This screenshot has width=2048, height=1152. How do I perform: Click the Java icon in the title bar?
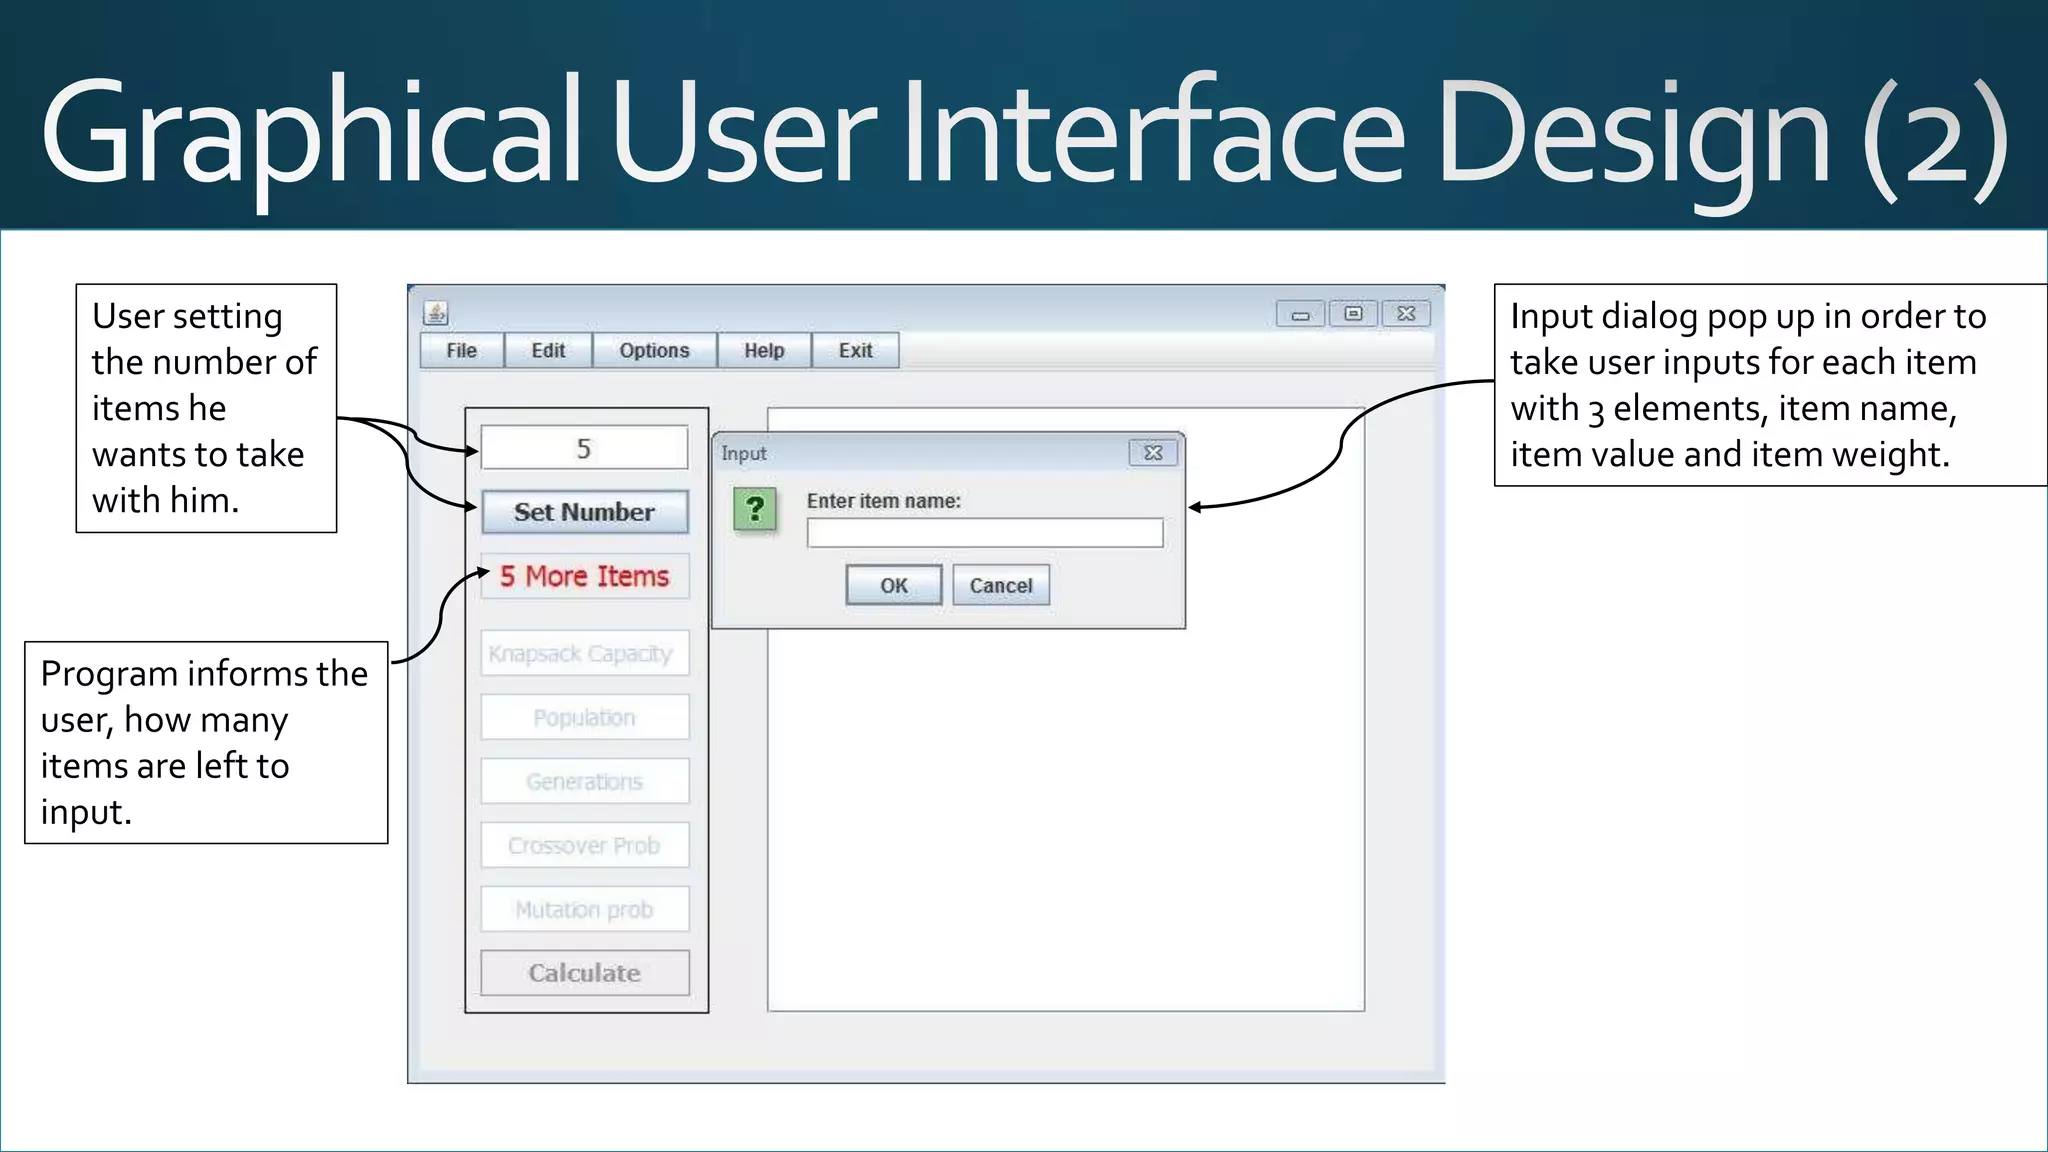pos(436,313)
